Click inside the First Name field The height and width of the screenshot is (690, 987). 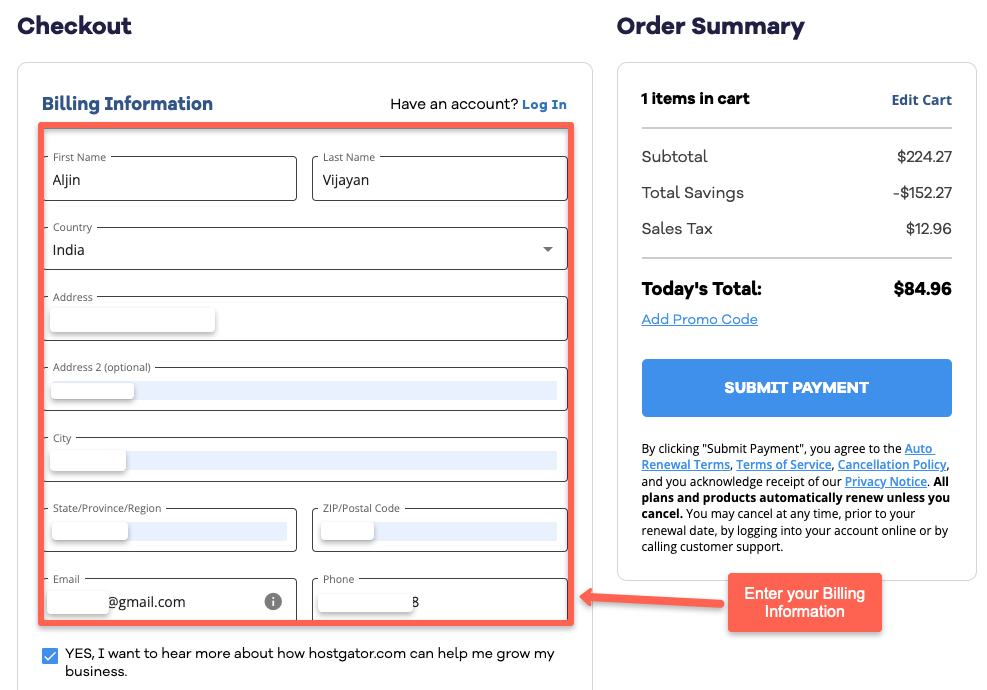point(170,178)
